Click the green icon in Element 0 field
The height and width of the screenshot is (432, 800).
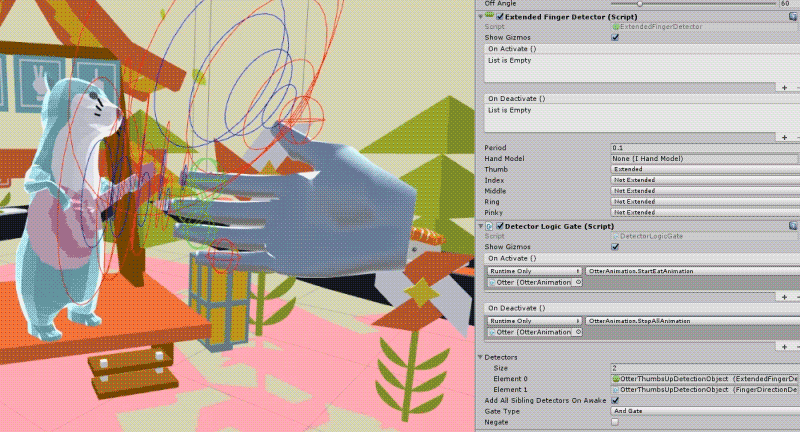click(x=616, y=379)
